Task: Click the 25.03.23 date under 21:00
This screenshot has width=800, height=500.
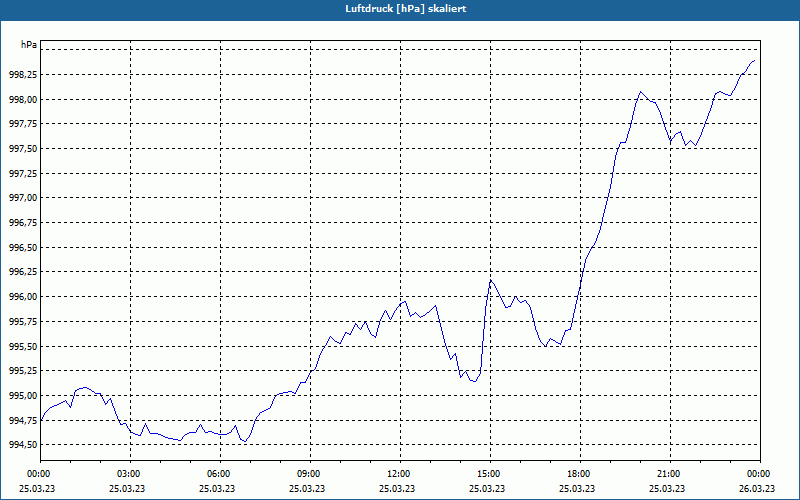Action: click(667, 488)
